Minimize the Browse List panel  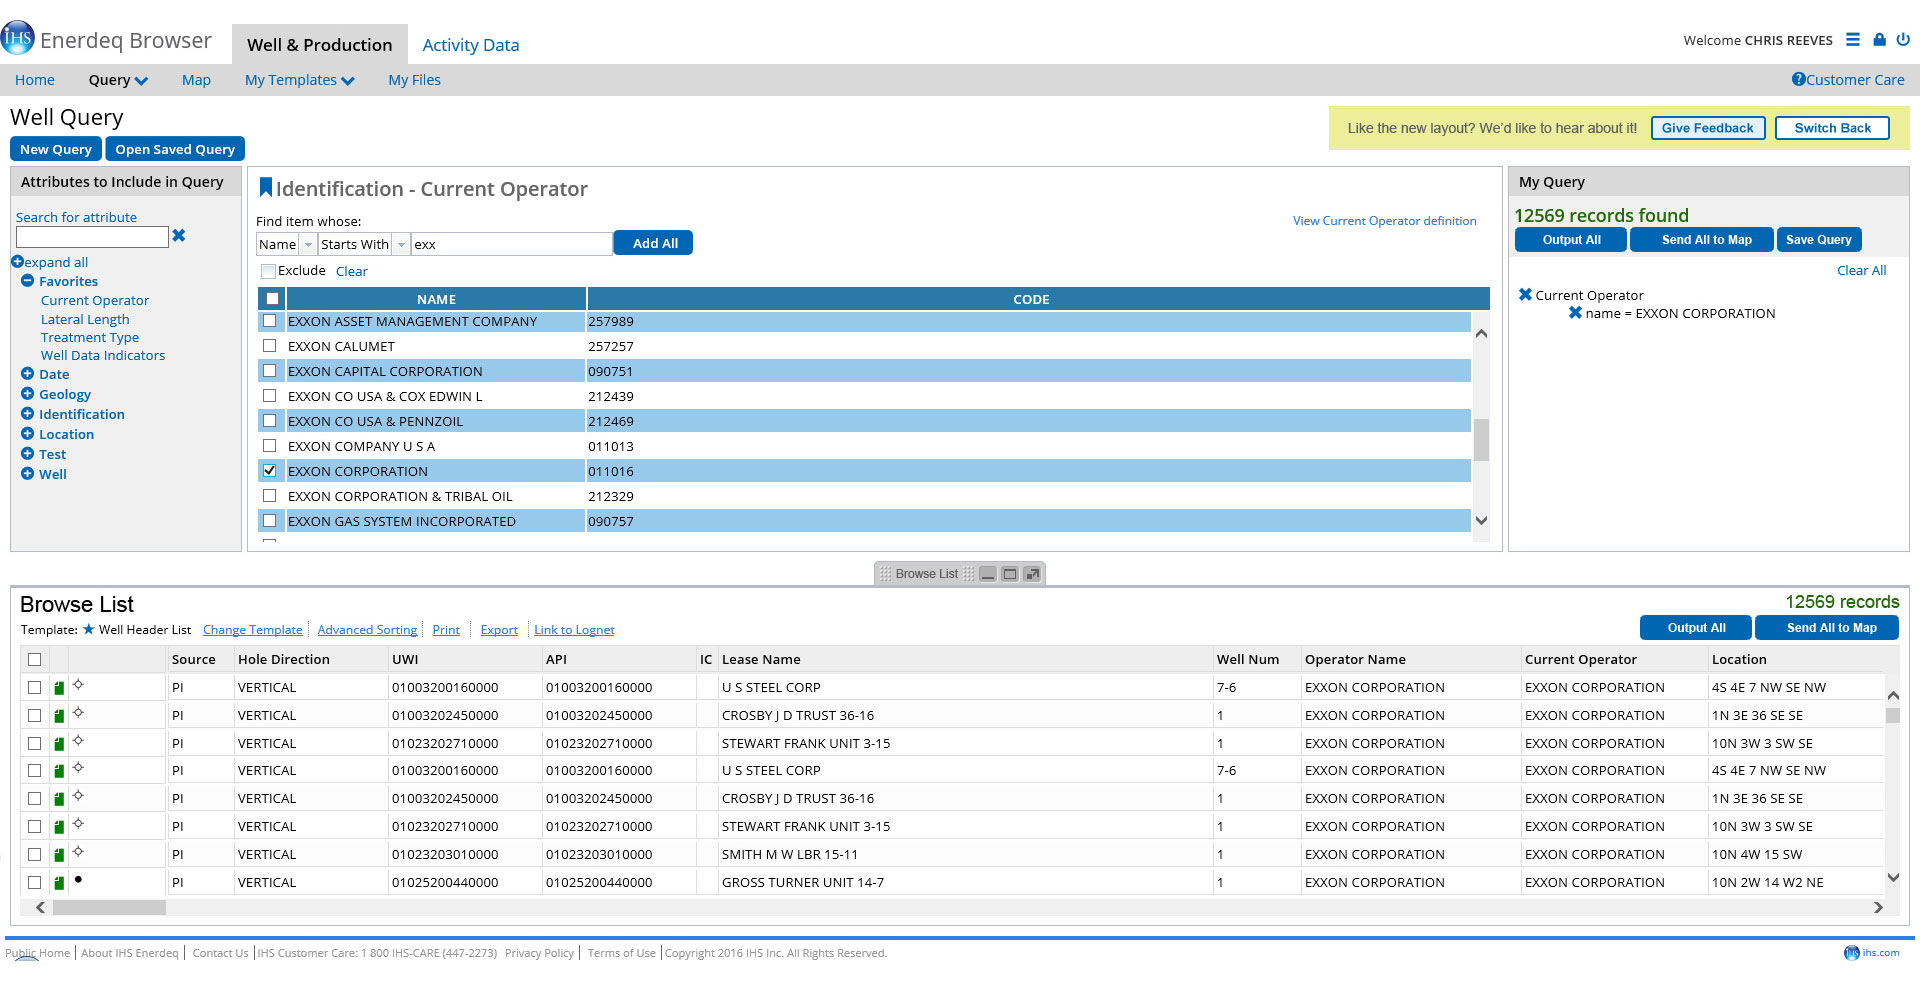(x=988, y=574)
